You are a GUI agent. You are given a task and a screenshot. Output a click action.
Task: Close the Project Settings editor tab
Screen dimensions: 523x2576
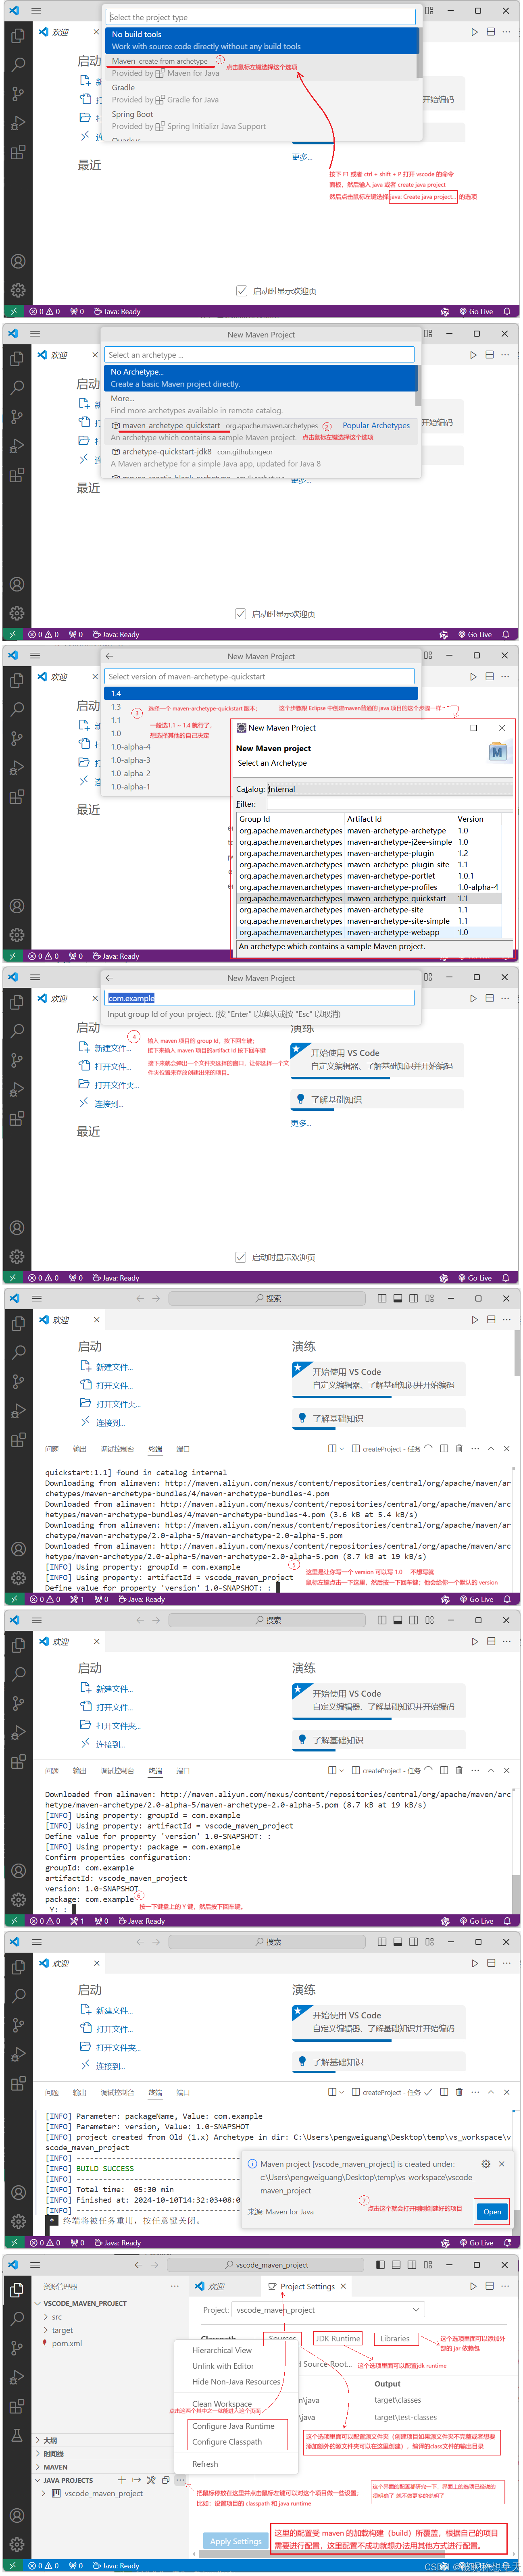pos(343,2286)
